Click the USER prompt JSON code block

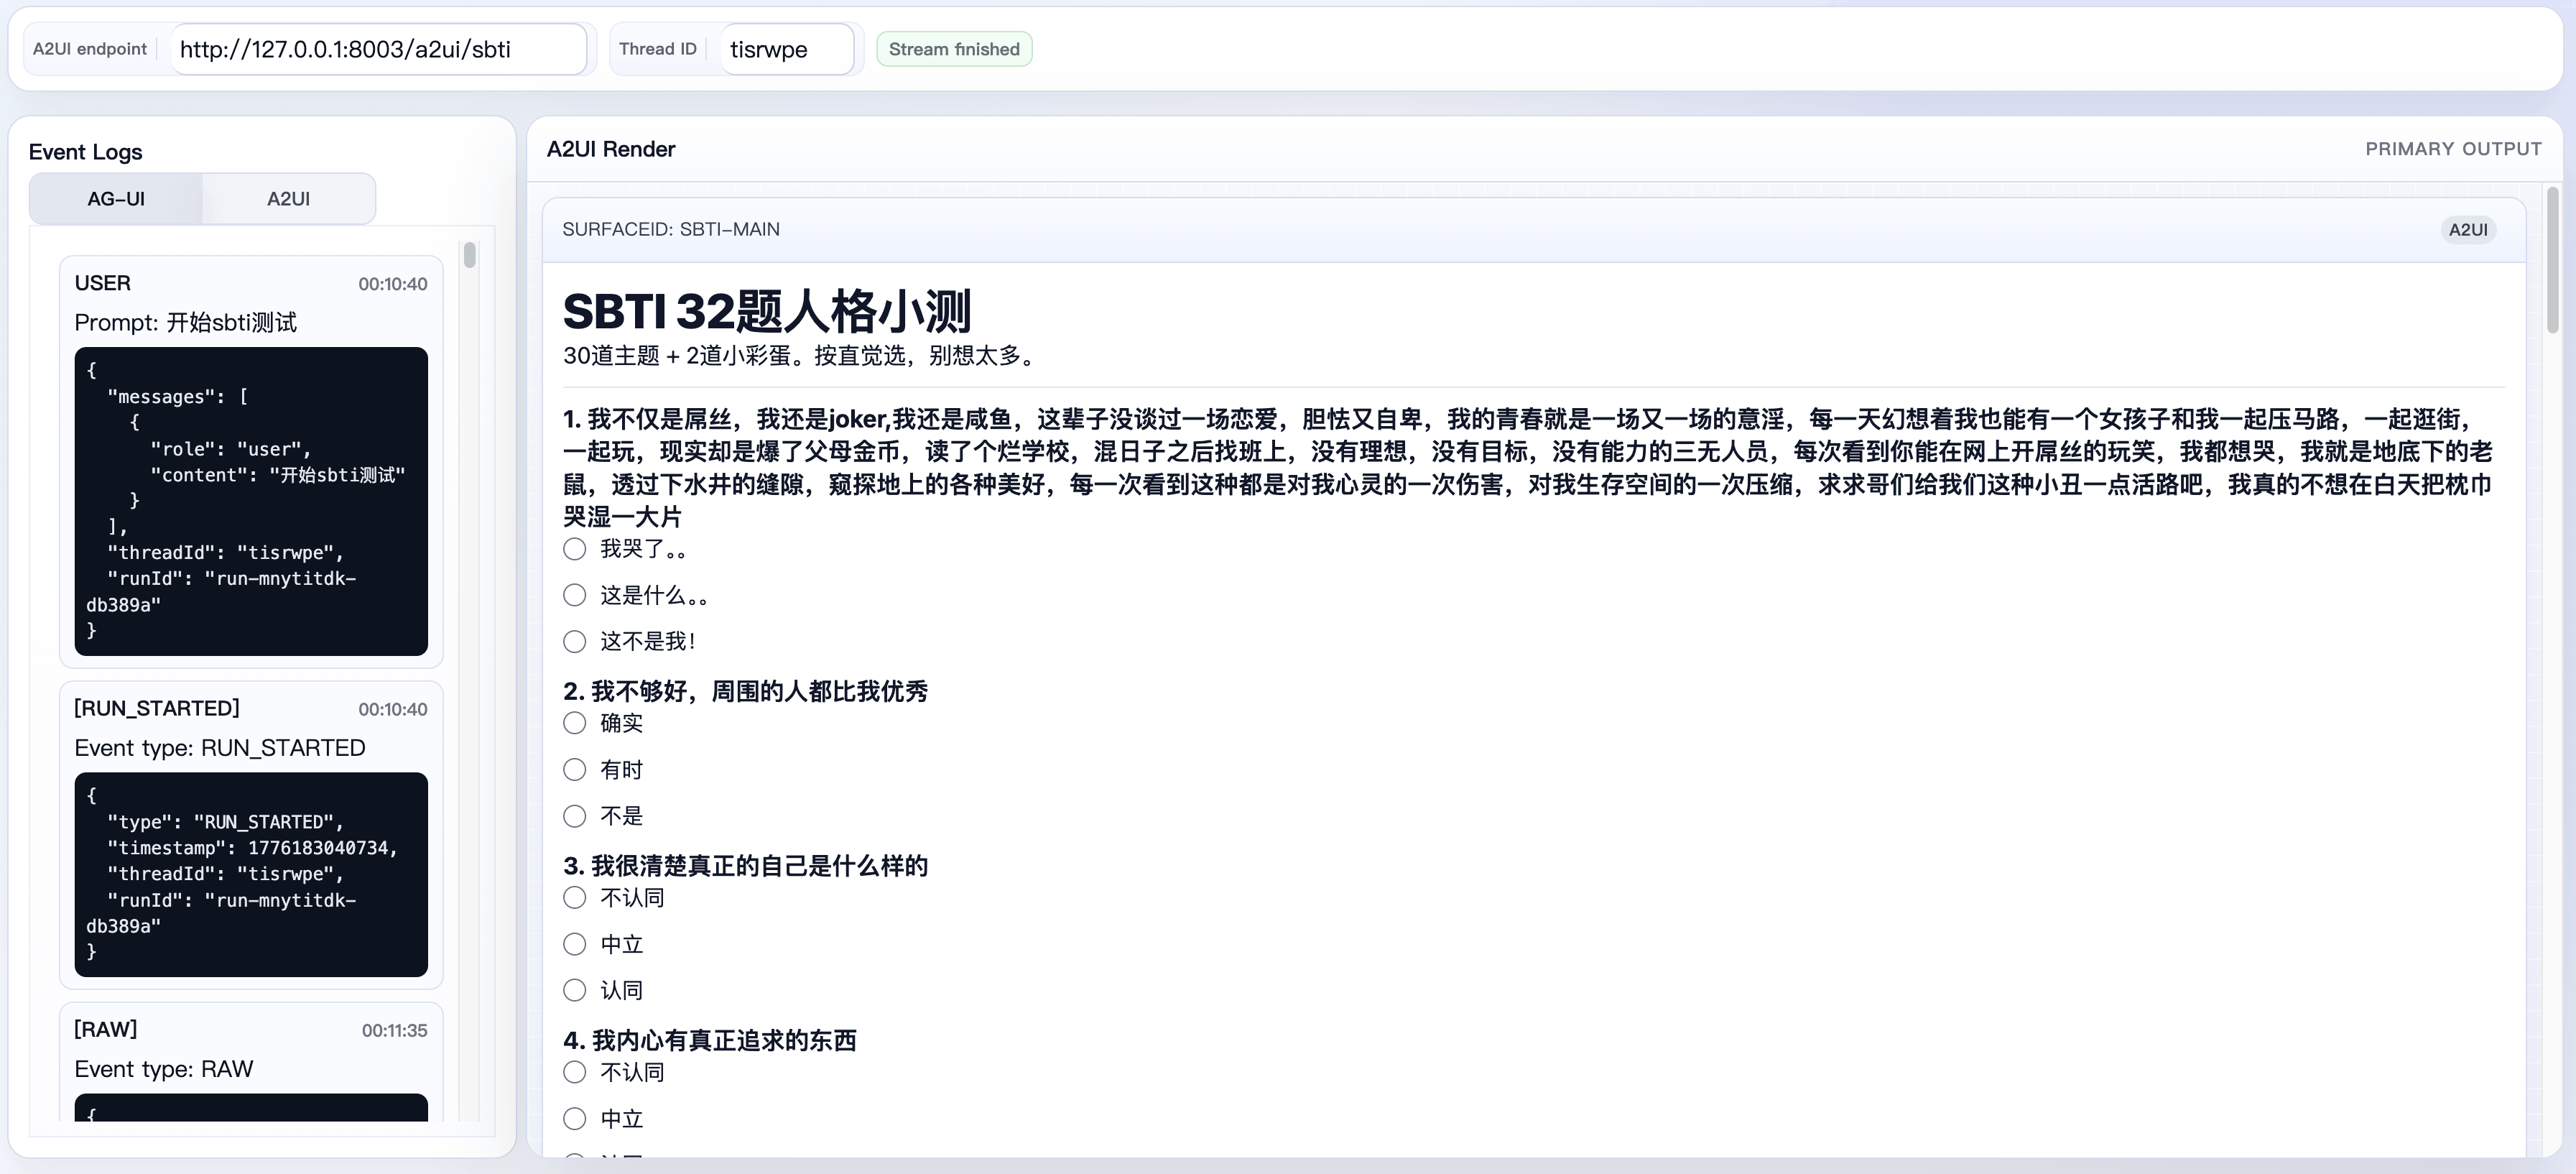pos(251,501)
